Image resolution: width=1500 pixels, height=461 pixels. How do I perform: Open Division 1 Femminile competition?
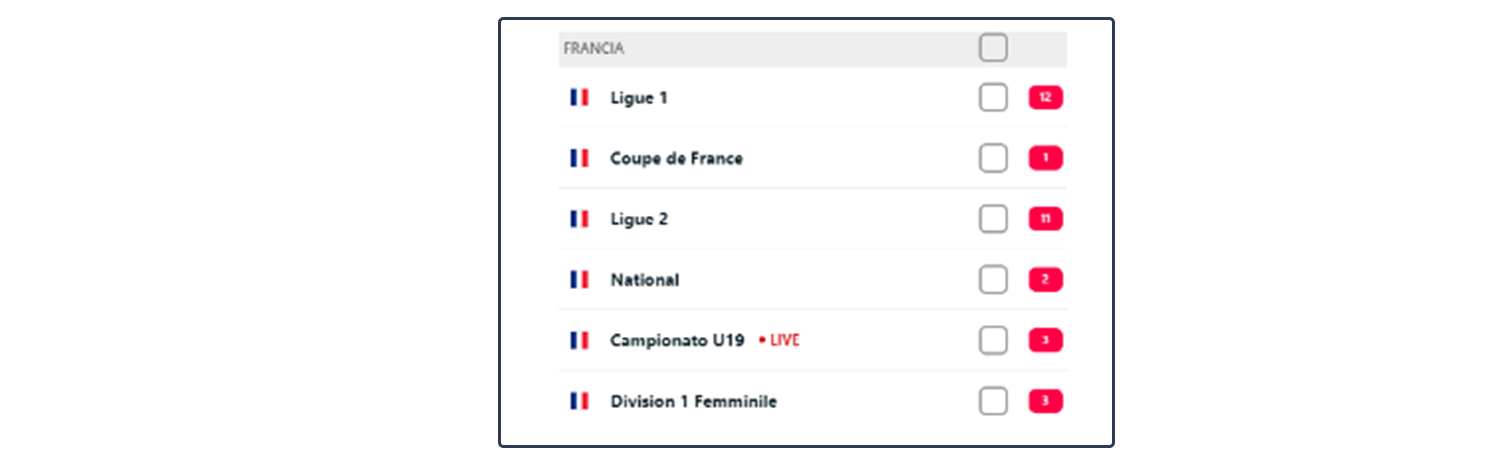[694, 401]
